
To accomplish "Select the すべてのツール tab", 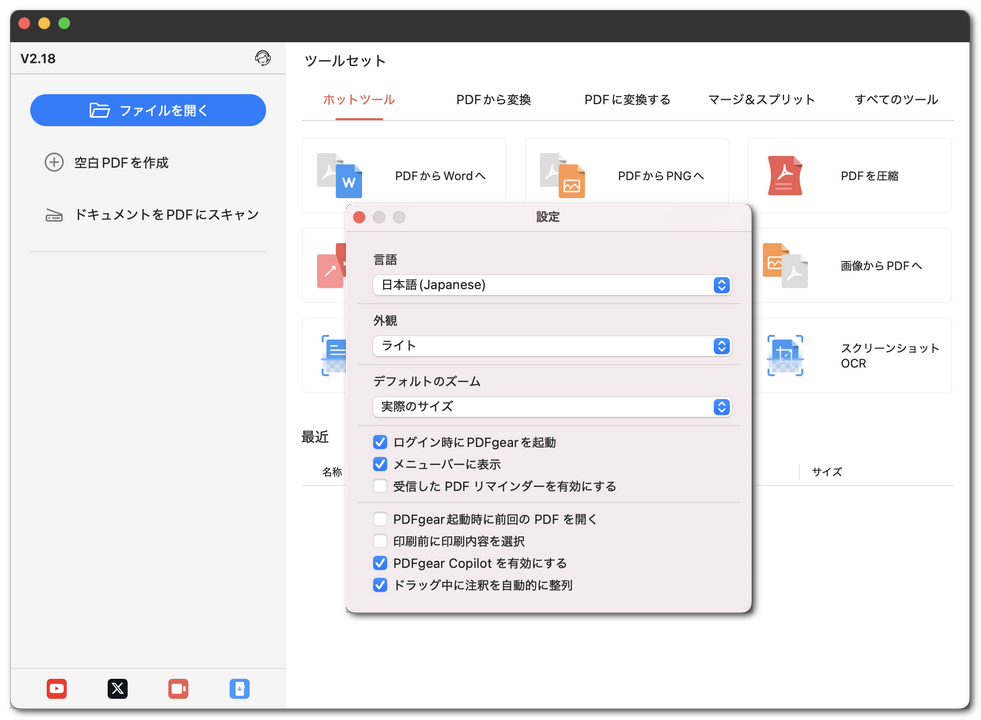I will click(895, 99).
